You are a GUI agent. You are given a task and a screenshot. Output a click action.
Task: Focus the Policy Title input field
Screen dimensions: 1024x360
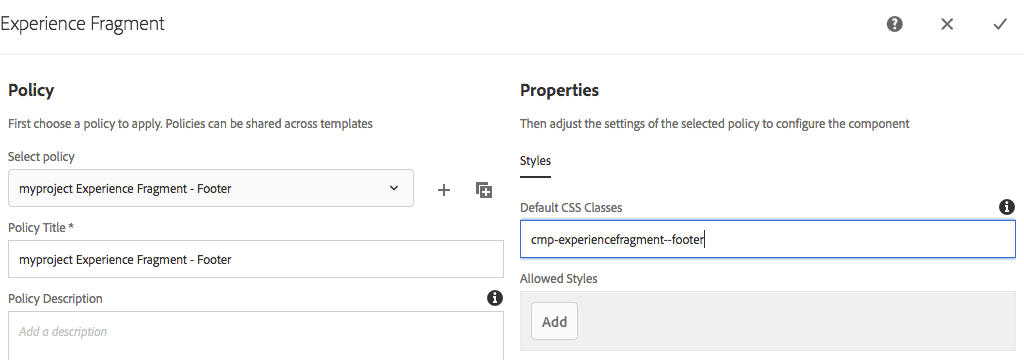click(x=256, y=259)
